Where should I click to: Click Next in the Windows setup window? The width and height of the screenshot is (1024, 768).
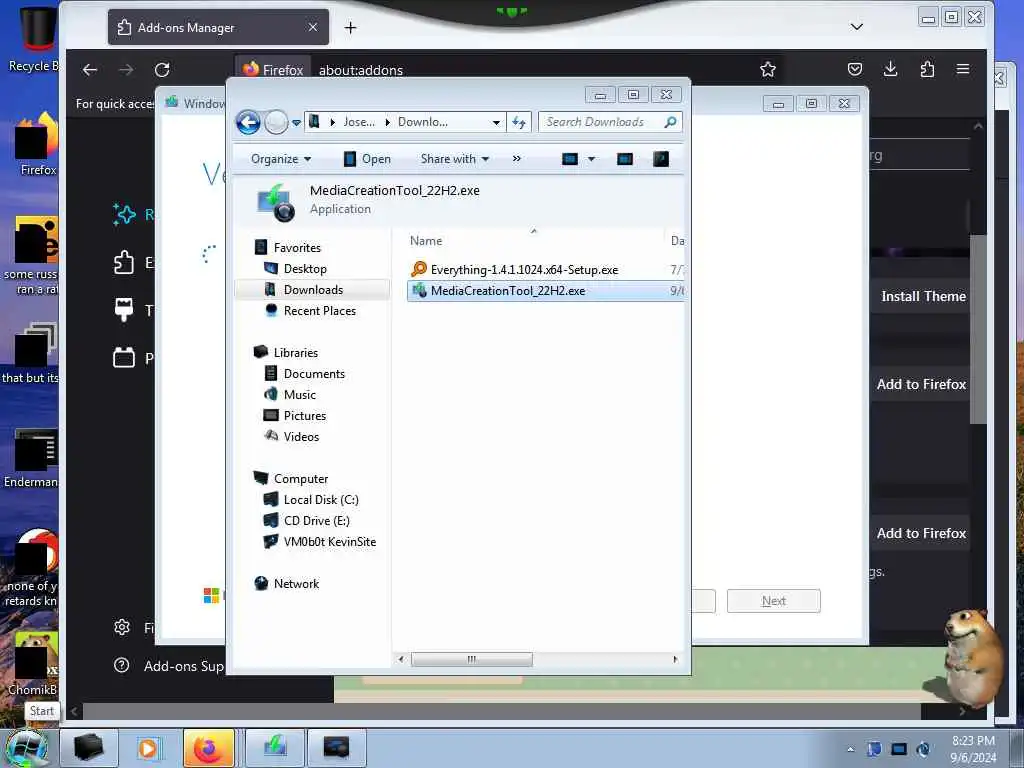[774, 601]
